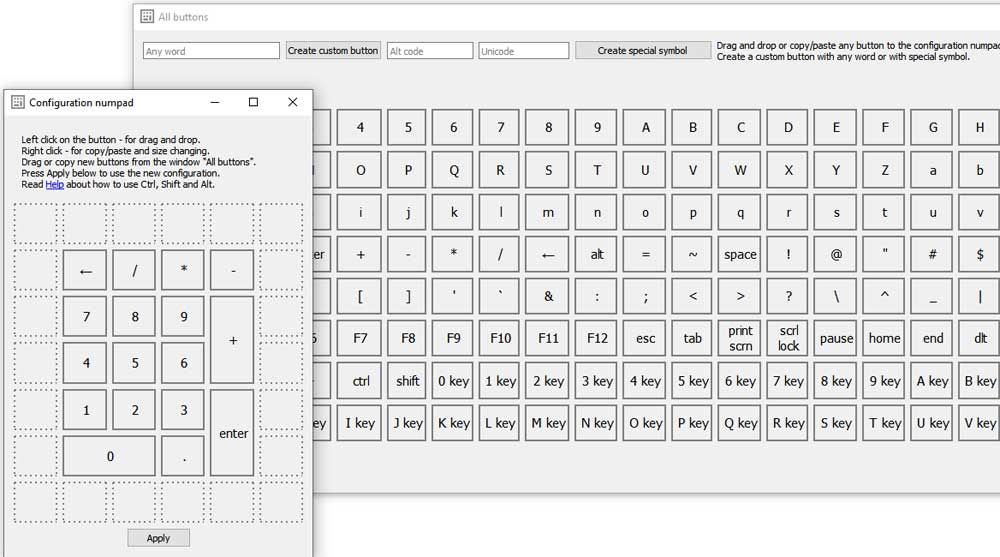Select the slash button on configuration numpad
The image size is (1000, 557).
coord(134,271)
